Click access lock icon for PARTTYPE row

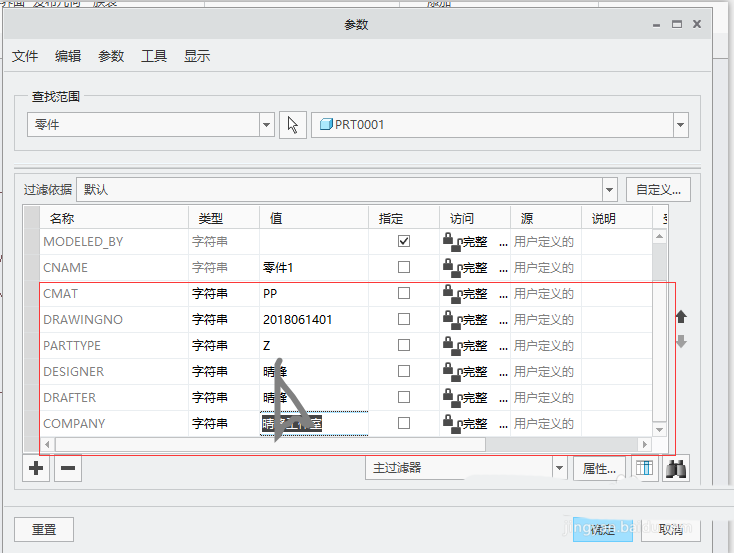tap(451, 345)
